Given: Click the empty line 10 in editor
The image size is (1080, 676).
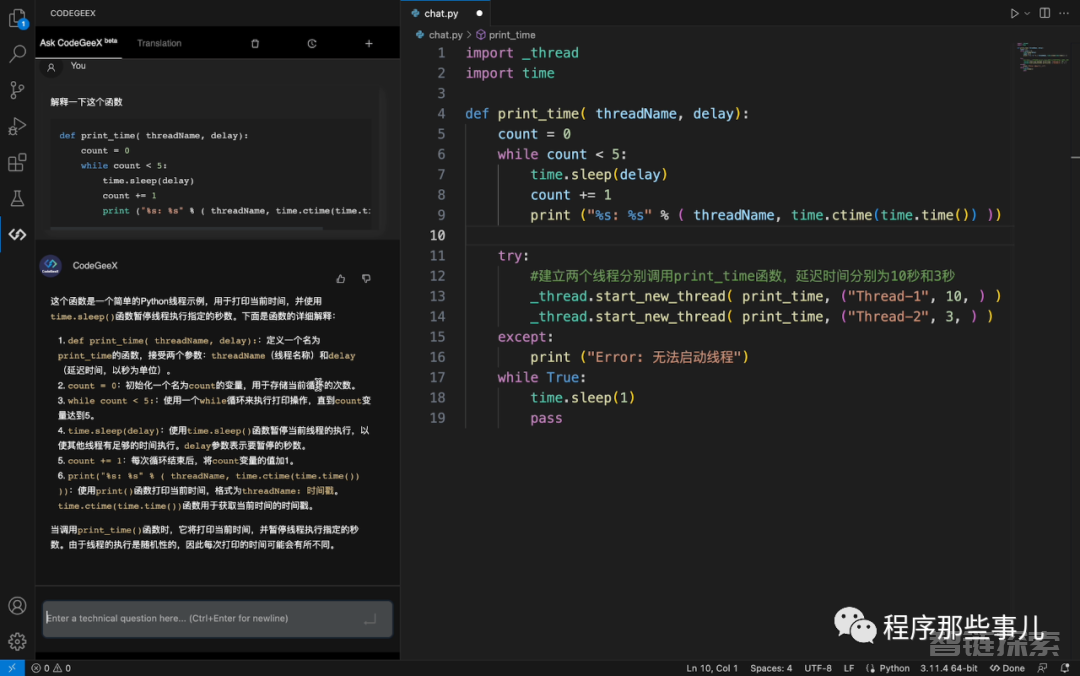Looking at the screenshot, I should coord(739,236).
